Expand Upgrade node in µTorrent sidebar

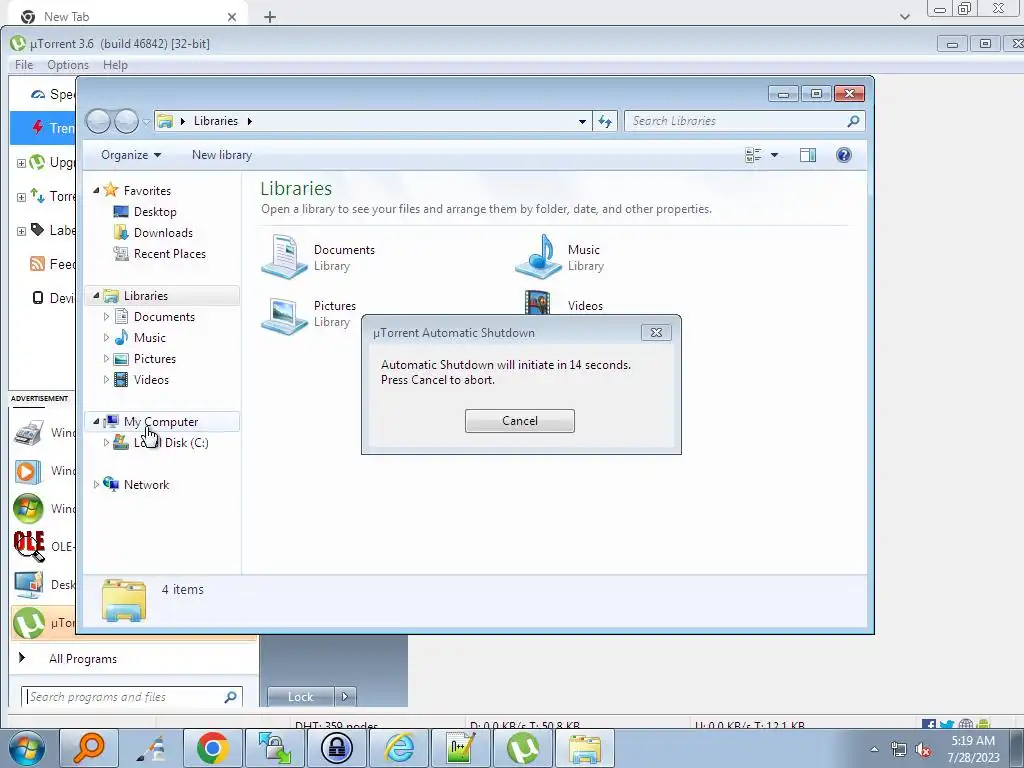pos(21,163)
